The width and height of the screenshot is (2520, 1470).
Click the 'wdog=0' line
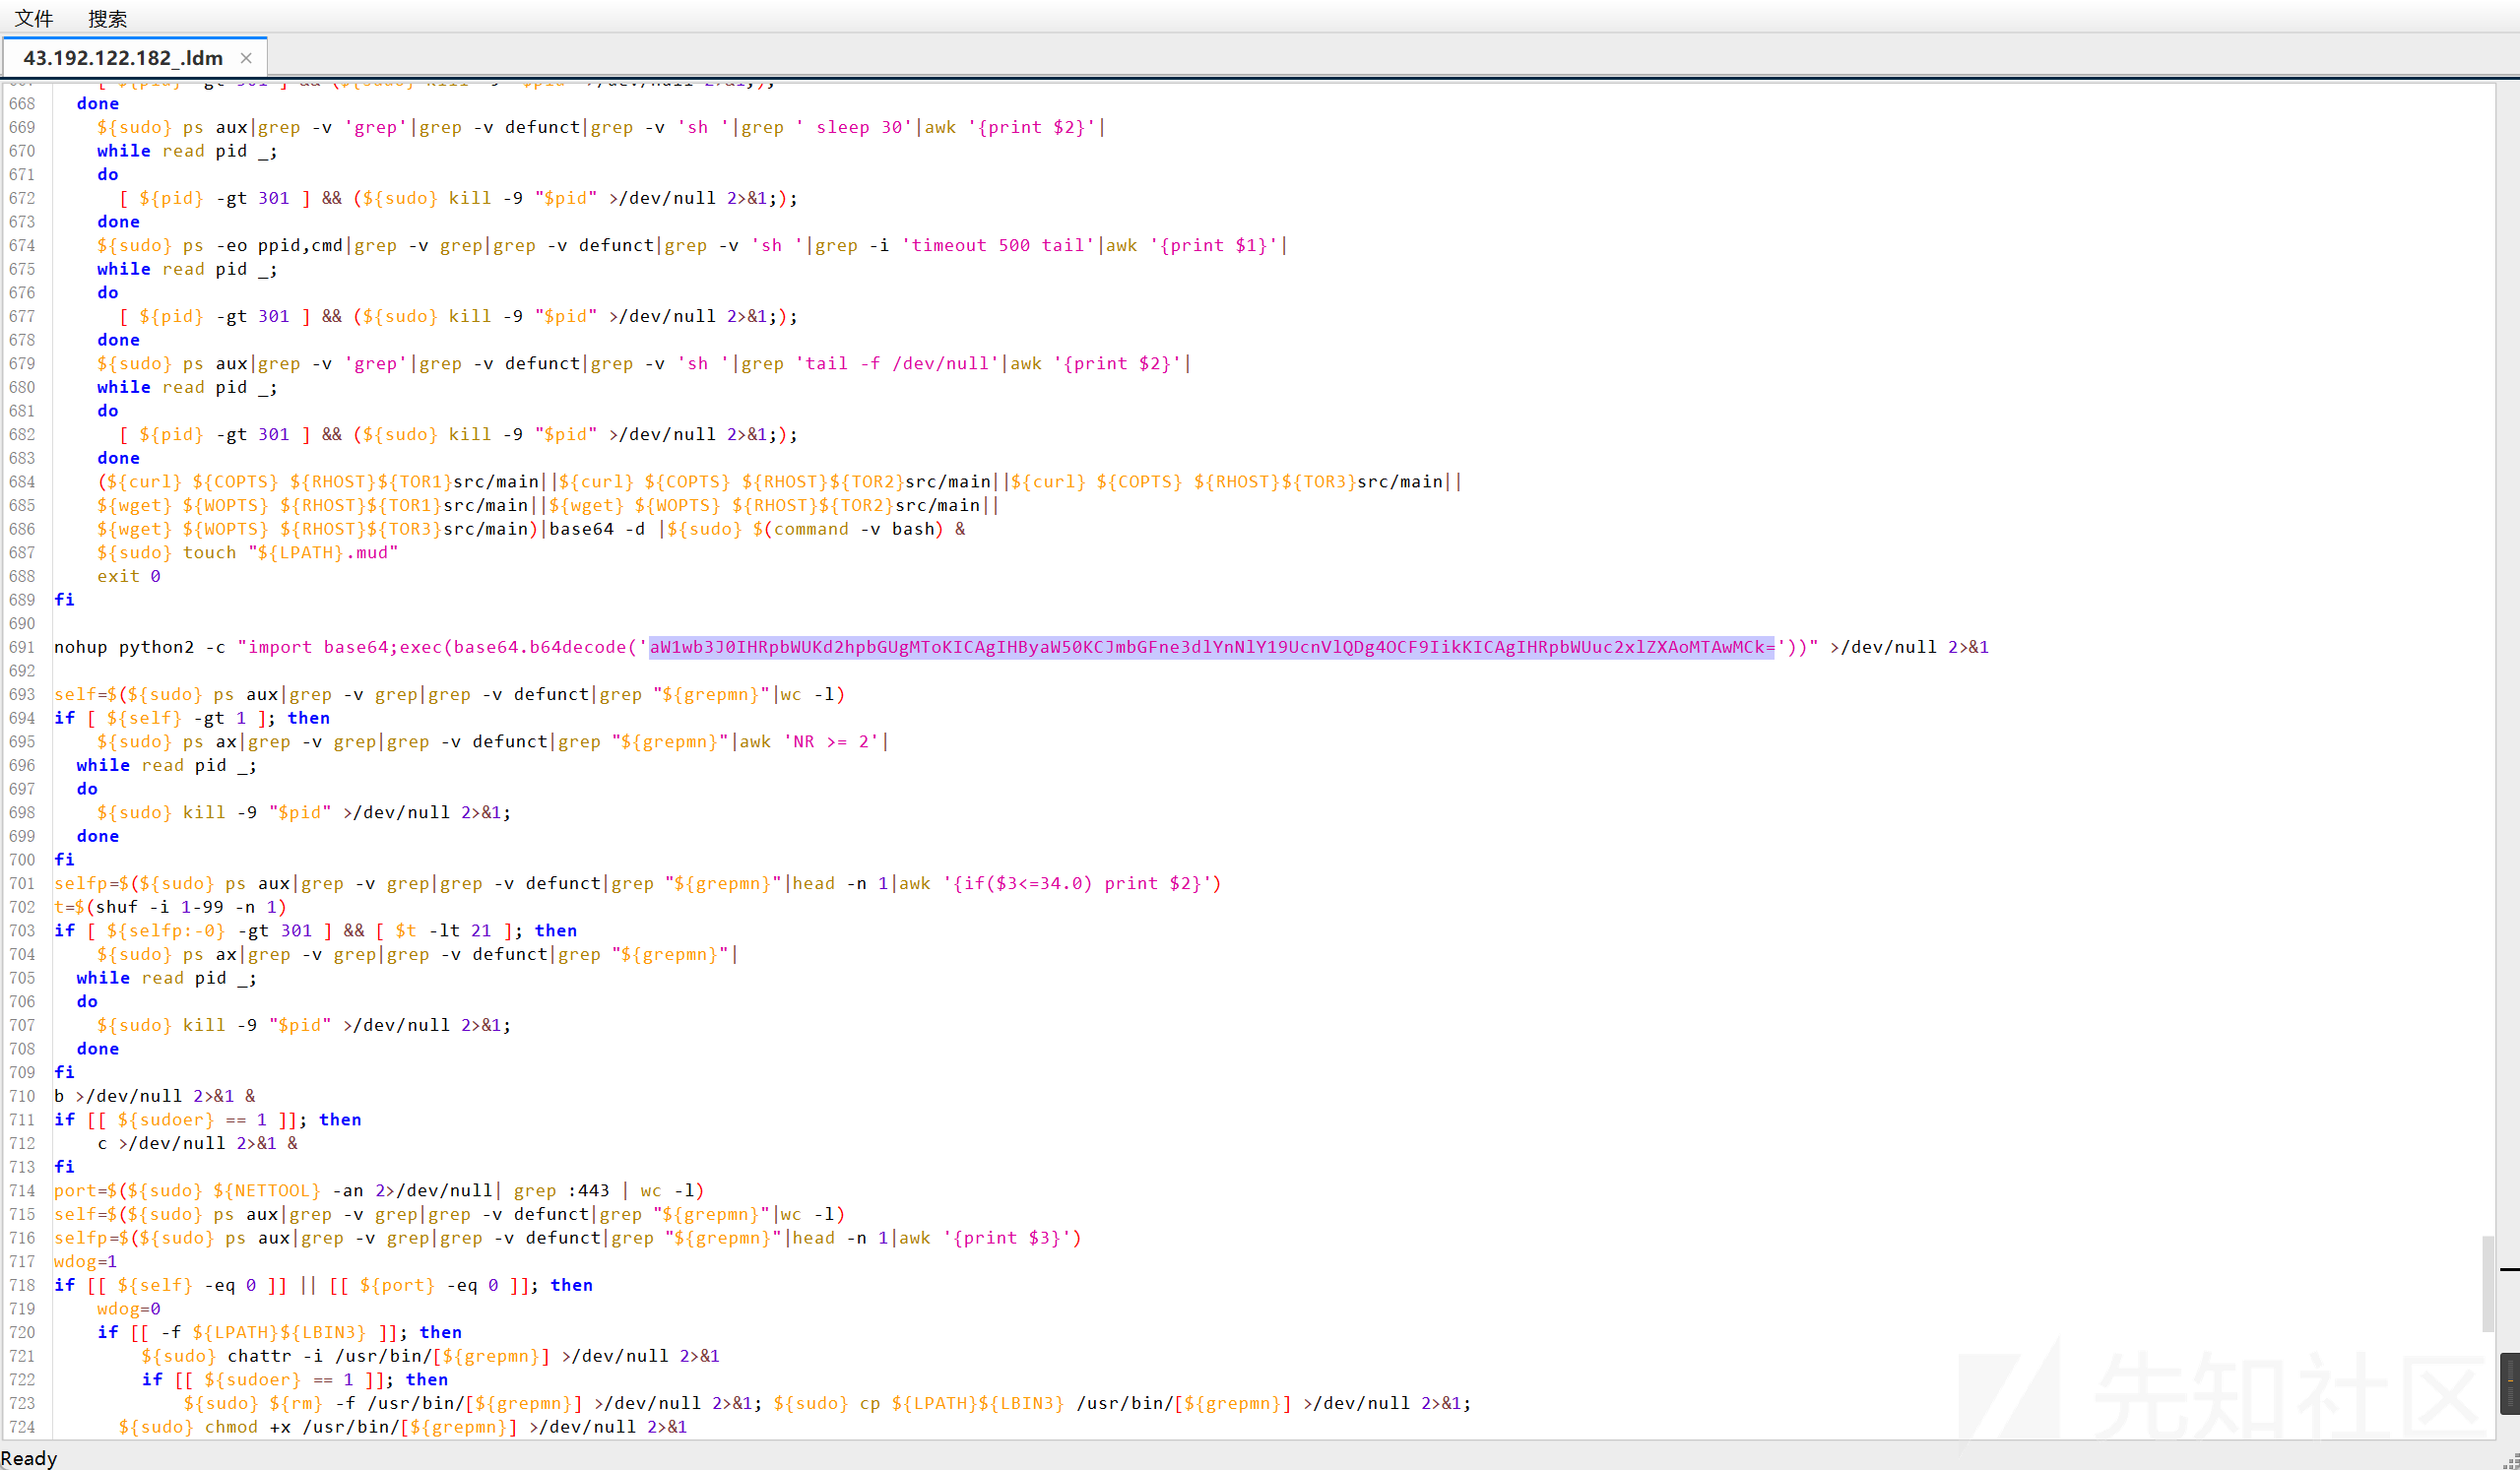(x=129, y=1308)
